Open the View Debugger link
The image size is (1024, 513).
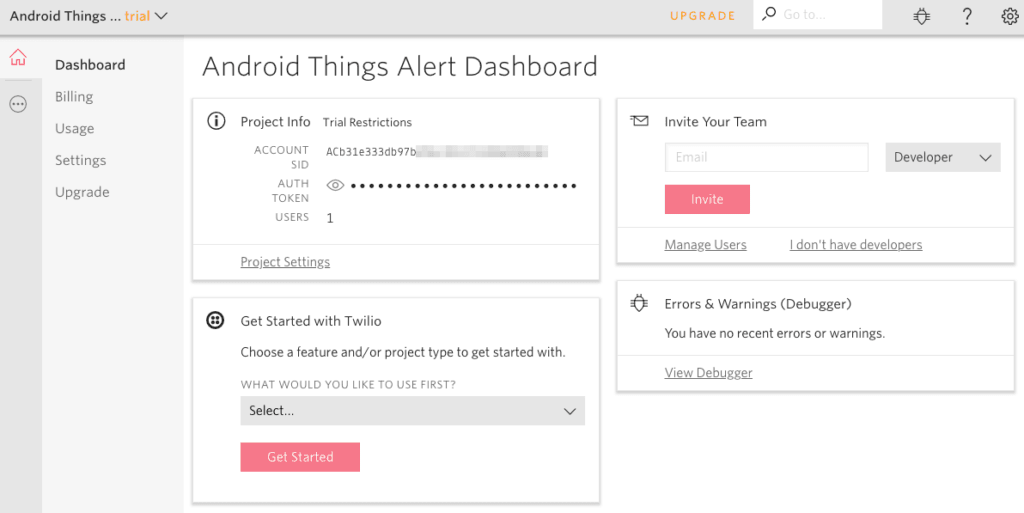[x=709, y=373]
